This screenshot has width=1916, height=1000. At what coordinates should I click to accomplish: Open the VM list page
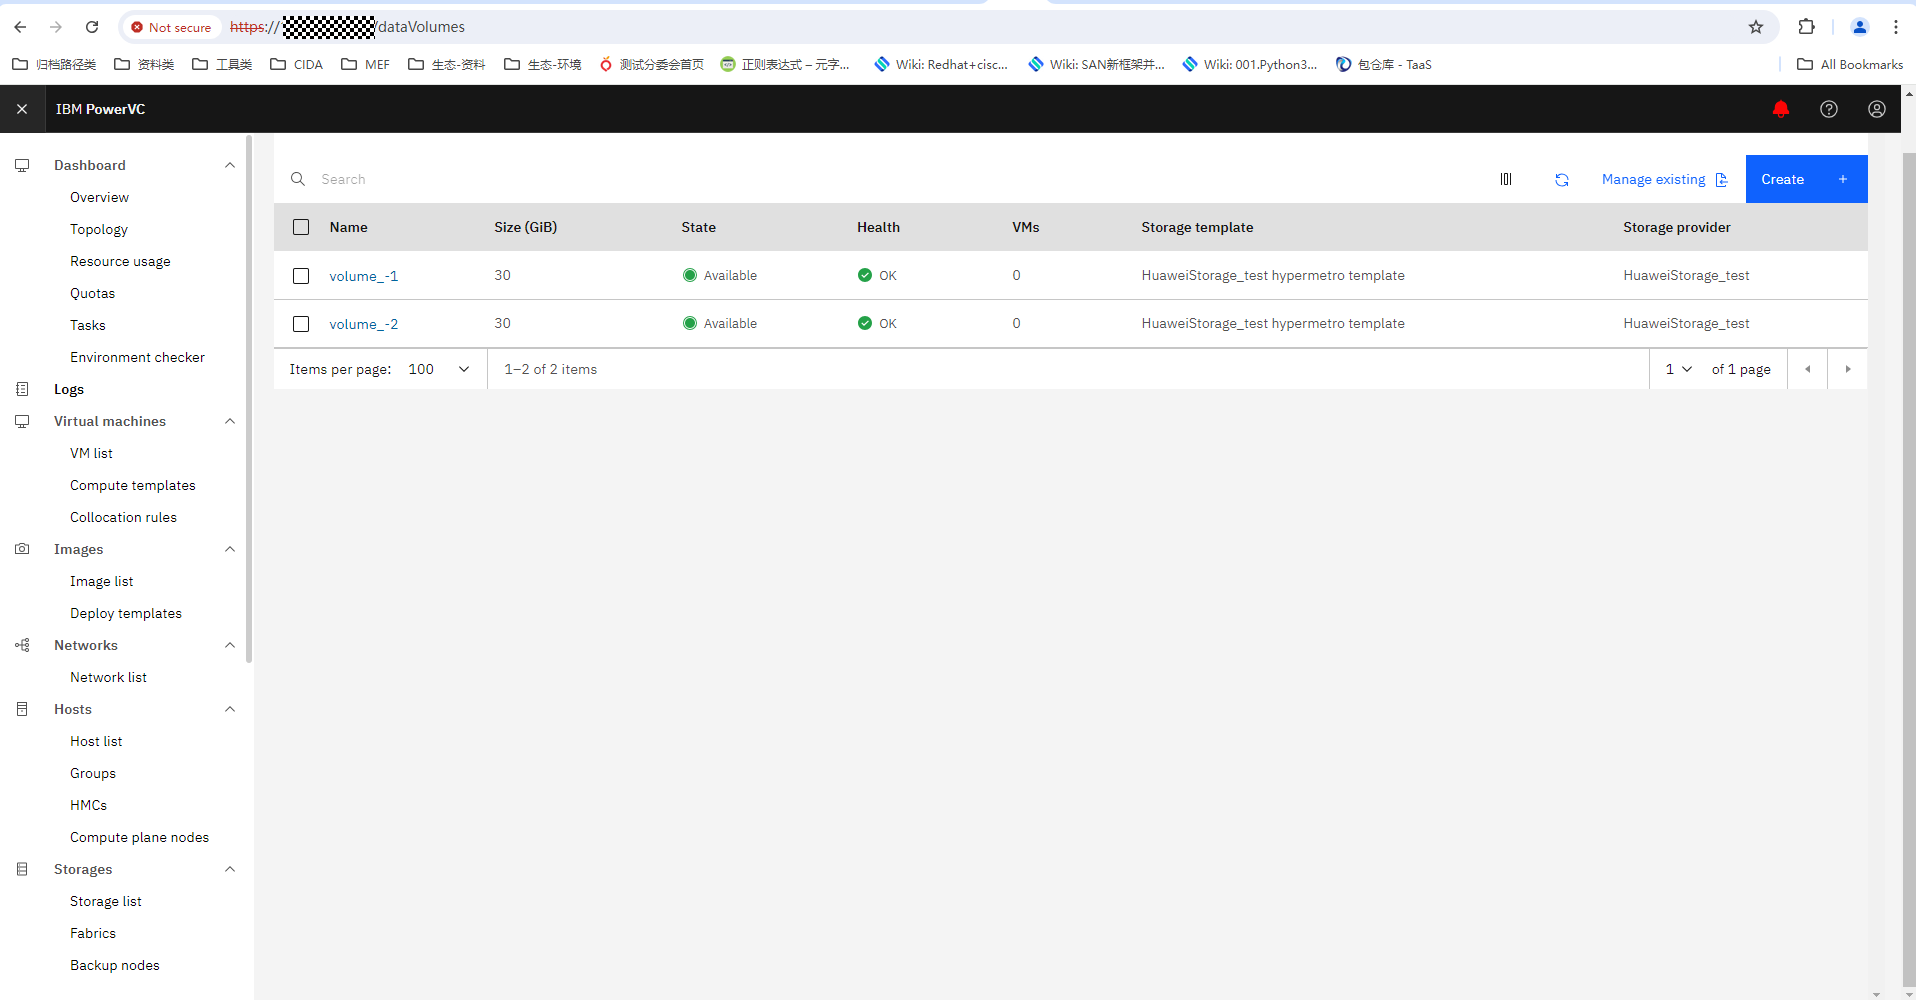(91, 453)
